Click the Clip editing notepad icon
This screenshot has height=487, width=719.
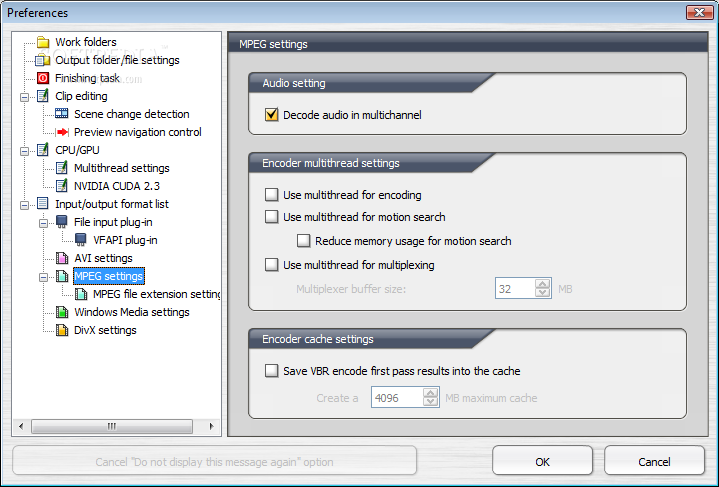coord(43,96)
